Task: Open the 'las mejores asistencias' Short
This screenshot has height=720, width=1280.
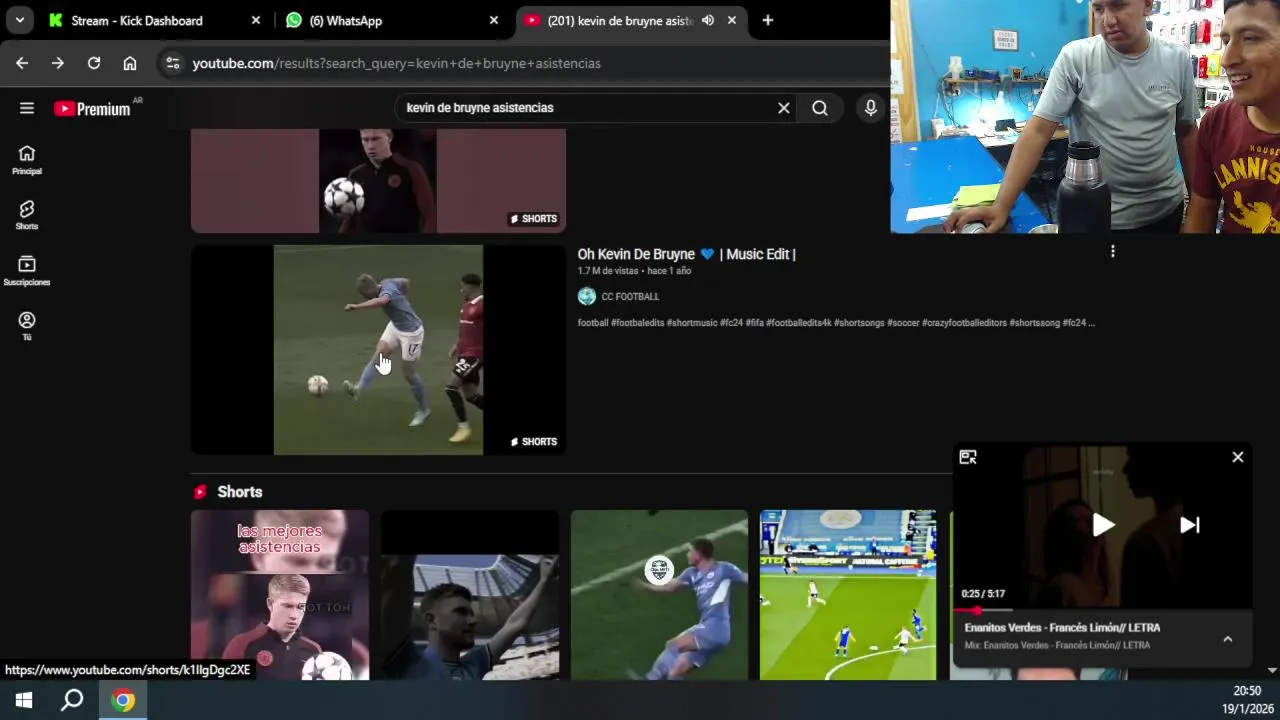Action: pos(280,595)
